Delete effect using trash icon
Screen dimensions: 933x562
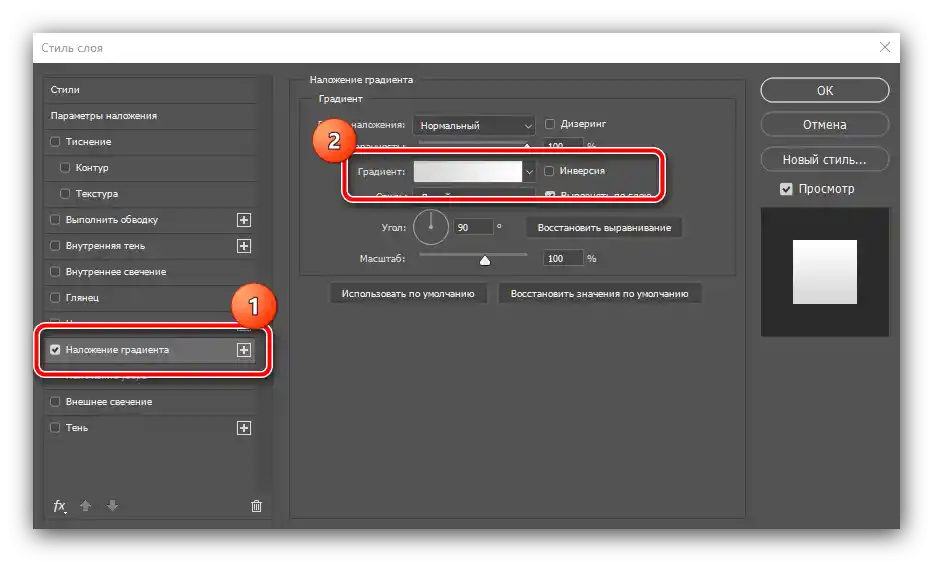[x=256, y=506]
